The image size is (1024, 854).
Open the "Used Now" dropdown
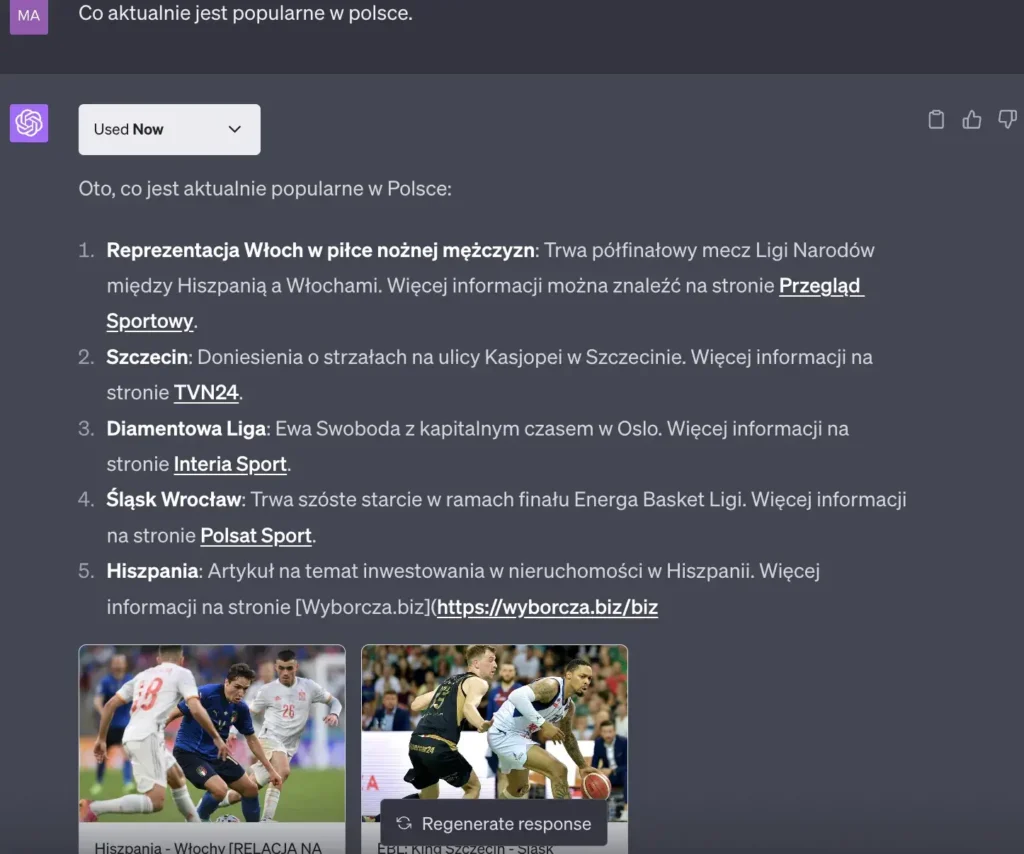(168, 129)
